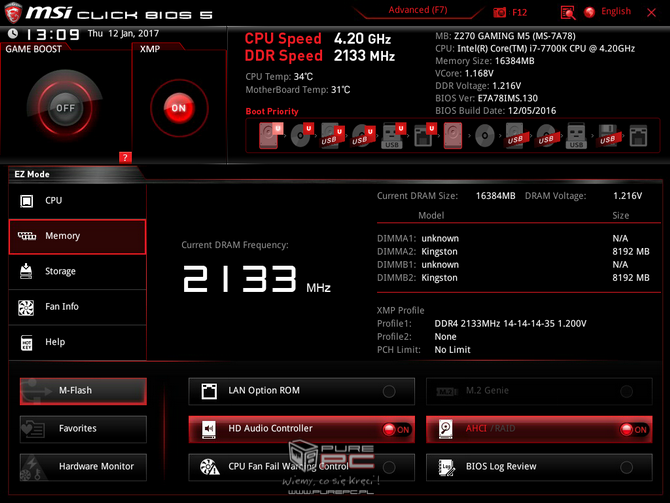The height and width of the screenshot is (503, 670).
Task: Select the legacy hard disk boot icon without U badge
Action: 453,135
